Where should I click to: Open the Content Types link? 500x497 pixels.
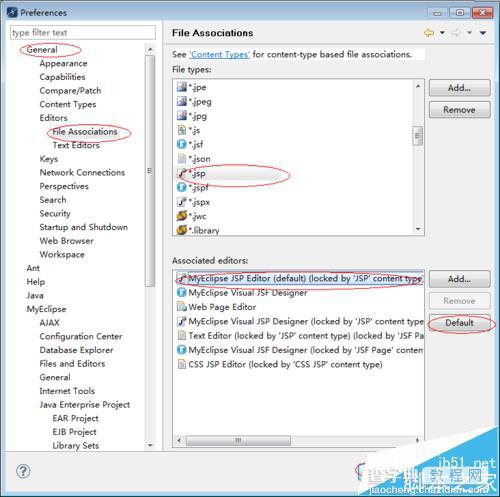pyautogui.click(x=219, y=54)
